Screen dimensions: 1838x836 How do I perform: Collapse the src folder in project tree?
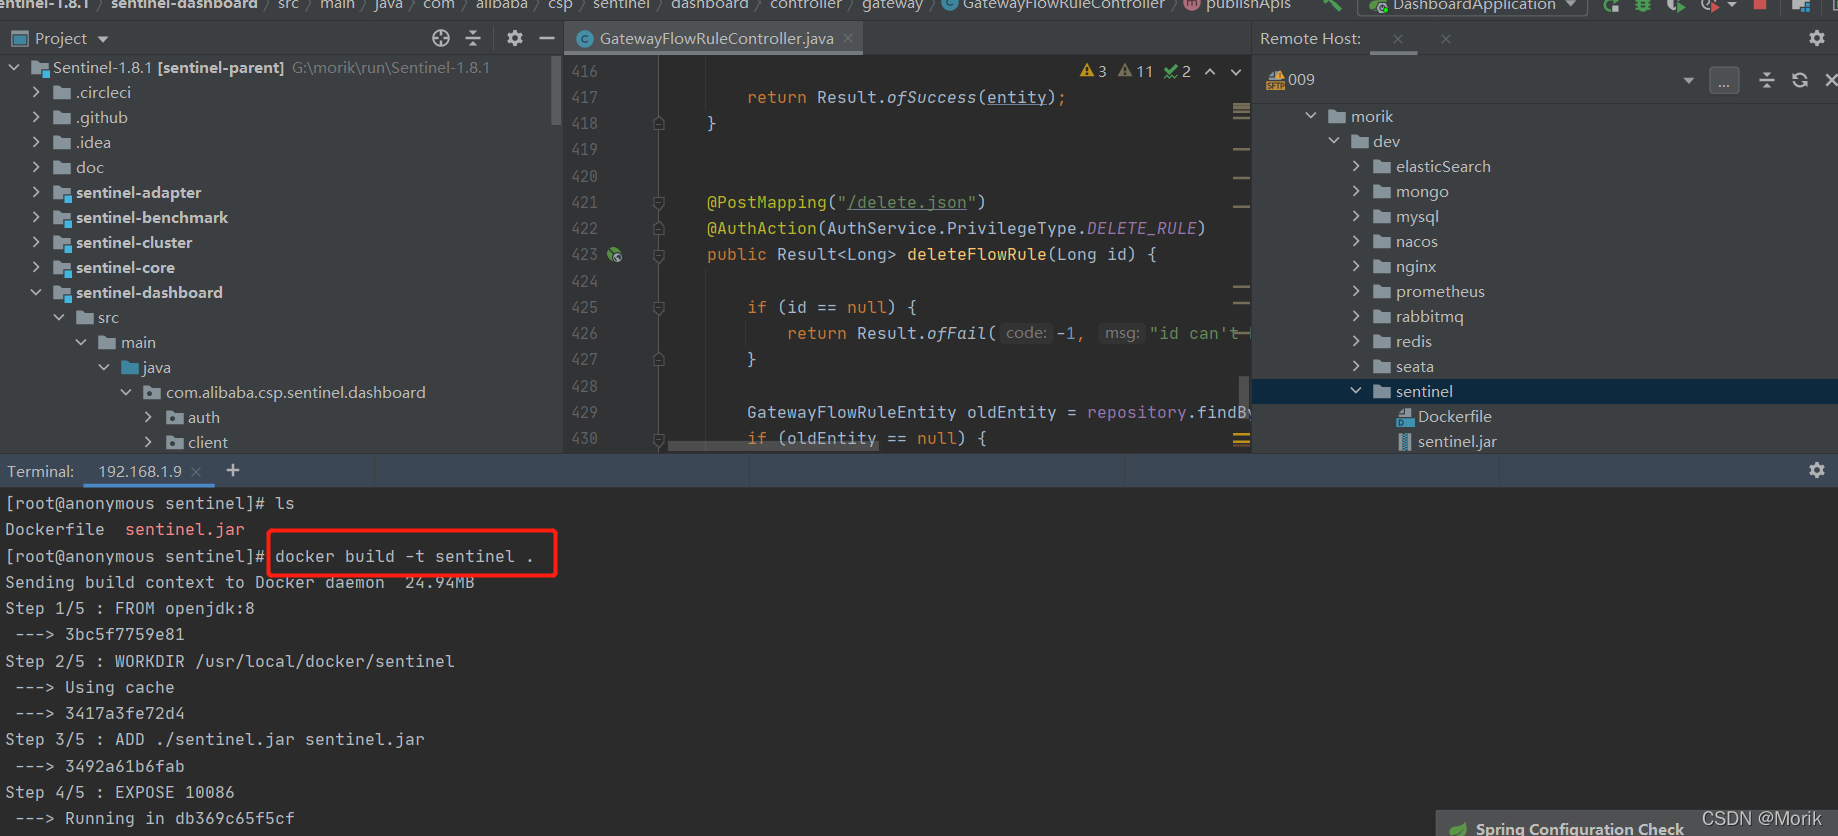[x=59, y=317]
